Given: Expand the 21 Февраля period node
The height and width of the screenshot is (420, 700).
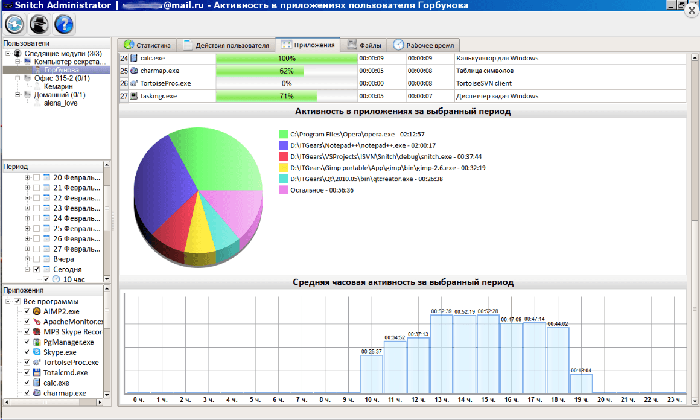Looking at the screenshot, I should click(x=27, y=188).
